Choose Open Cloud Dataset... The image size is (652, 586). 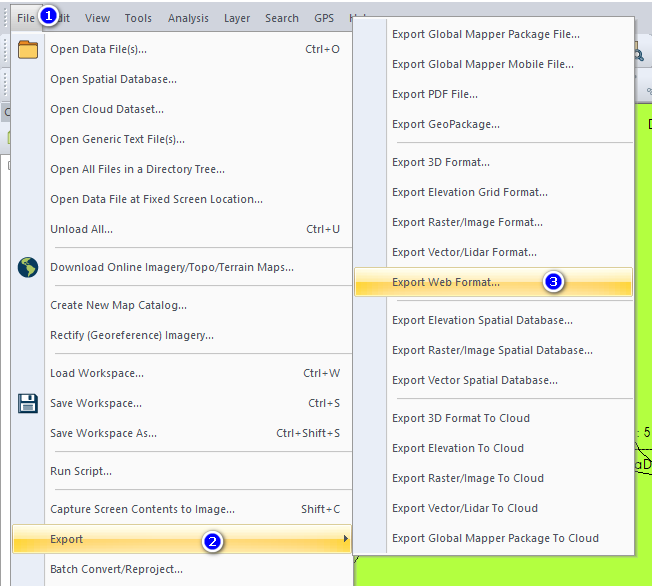coord(182,109)
